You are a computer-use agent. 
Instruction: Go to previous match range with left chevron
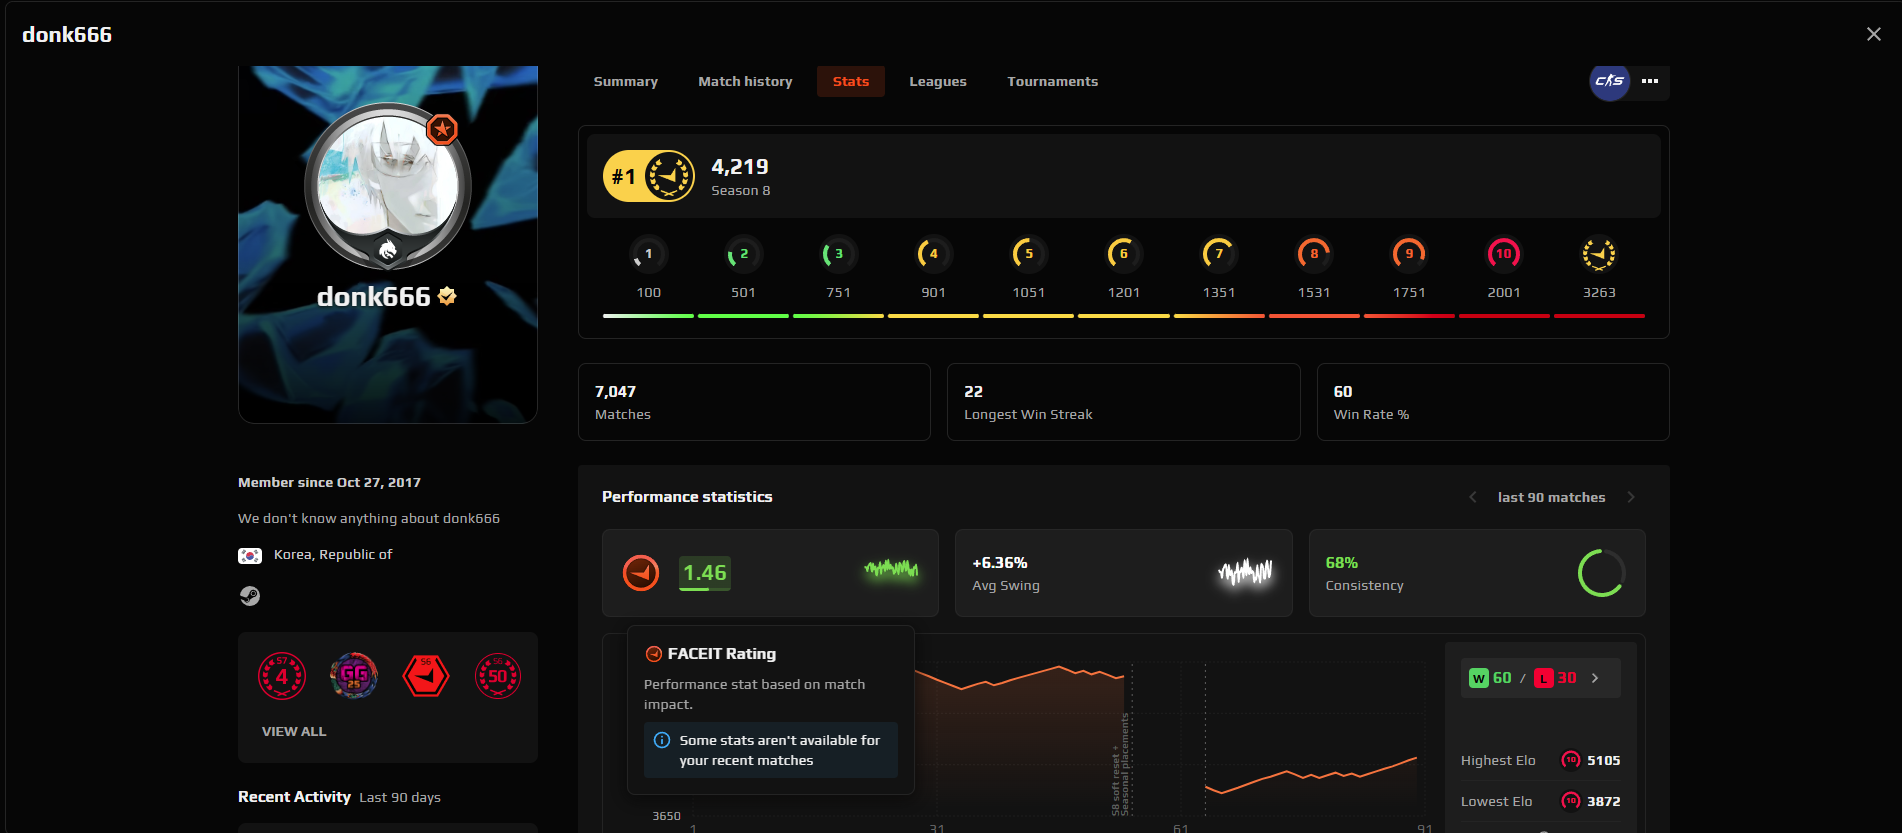[1473, 497]
